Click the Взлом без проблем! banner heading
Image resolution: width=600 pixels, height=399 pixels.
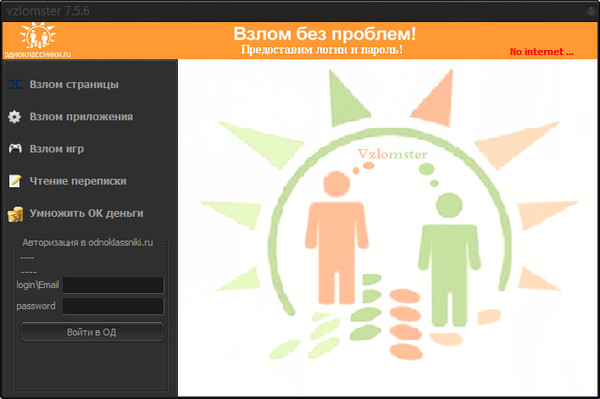click(324, 34)
